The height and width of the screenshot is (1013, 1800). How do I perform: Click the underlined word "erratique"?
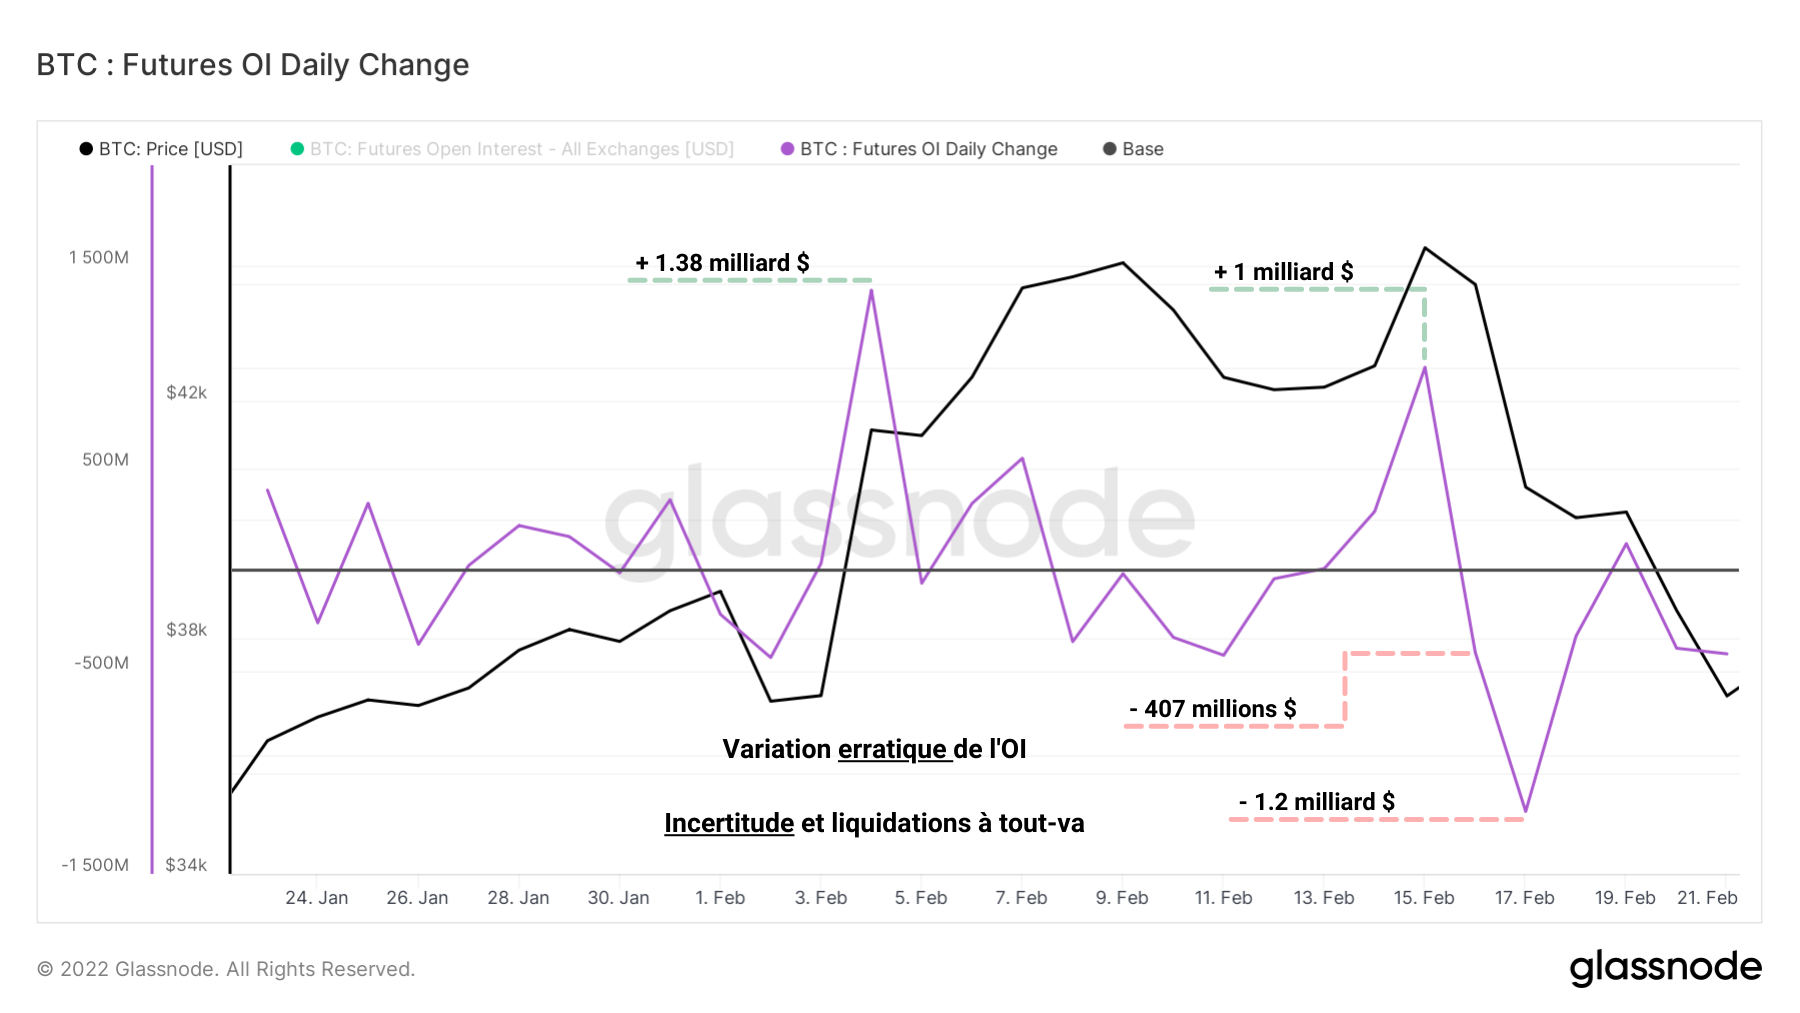pyautogui.click(x=893, y=749)
